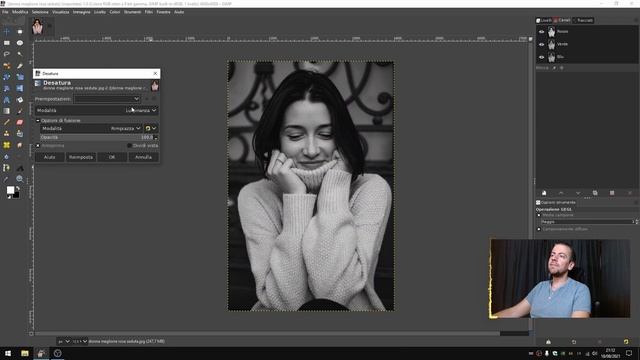Toggle Anteprima preview checkbox

pyautogui.click(x=38, y=146)
